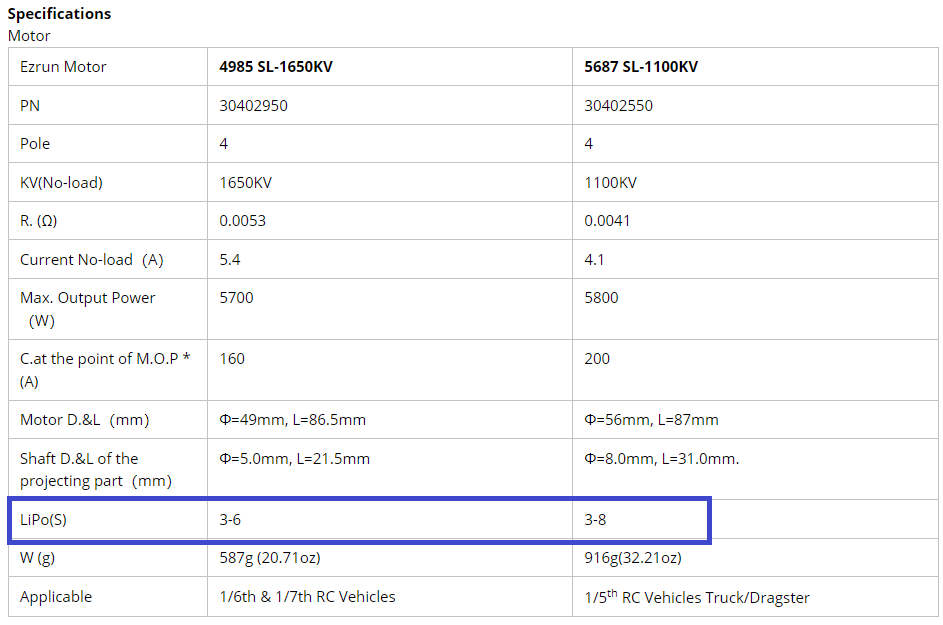Click part number 30402550
Image resolution: width=943 pixels, height=625 pixels.
618,106
